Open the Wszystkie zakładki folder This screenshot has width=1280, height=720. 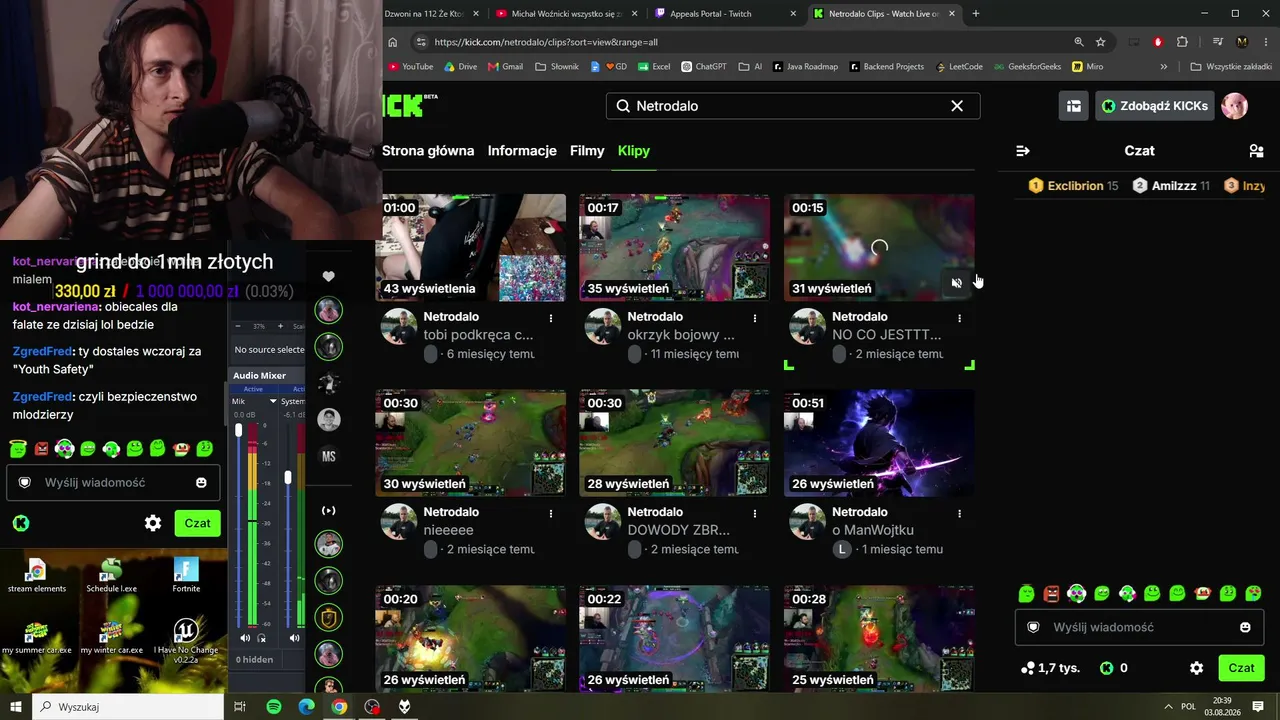[1231, 67]
